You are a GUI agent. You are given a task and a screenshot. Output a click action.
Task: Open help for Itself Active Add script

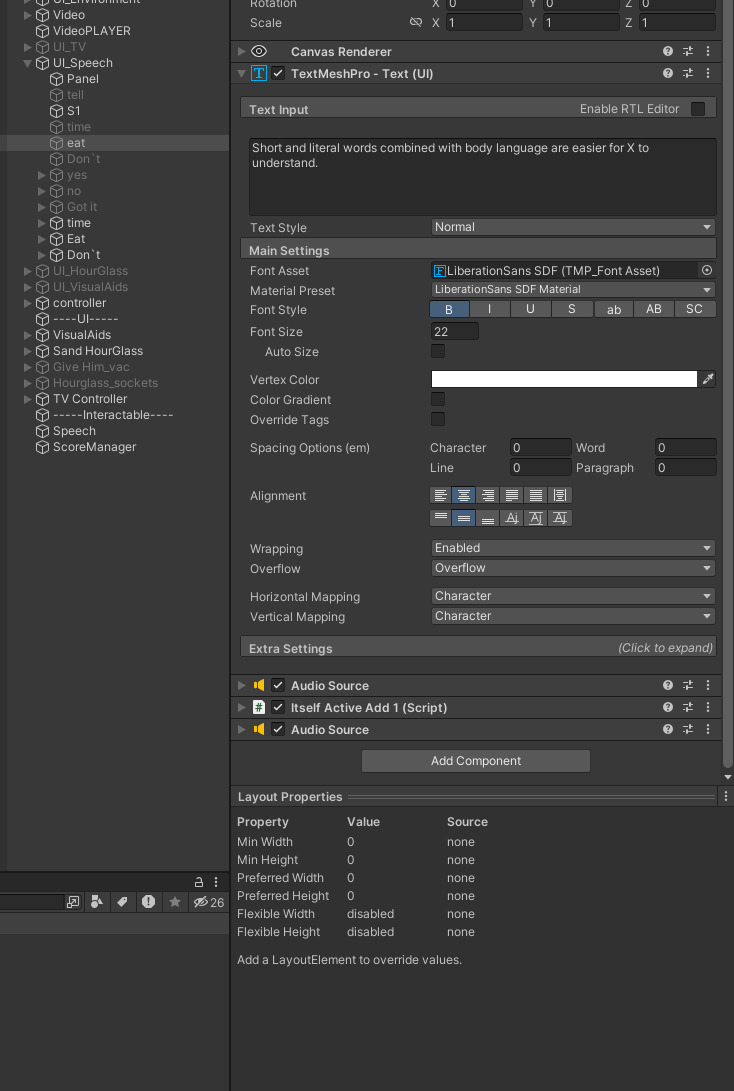pyautogui.click(x=668, y=707)
